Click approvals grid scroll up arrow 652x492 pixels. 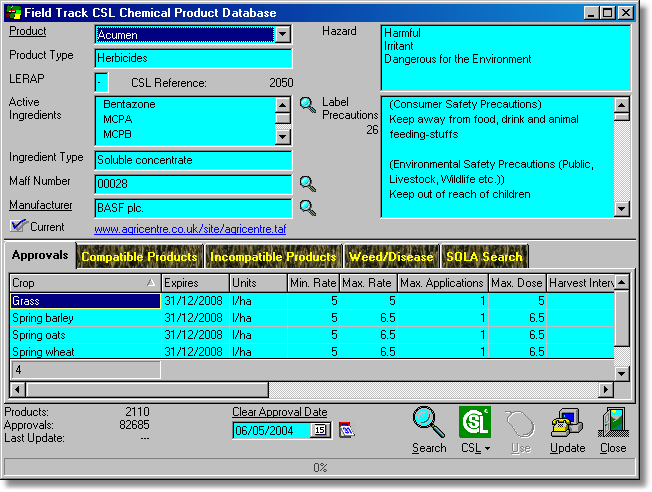pos(622,282)
